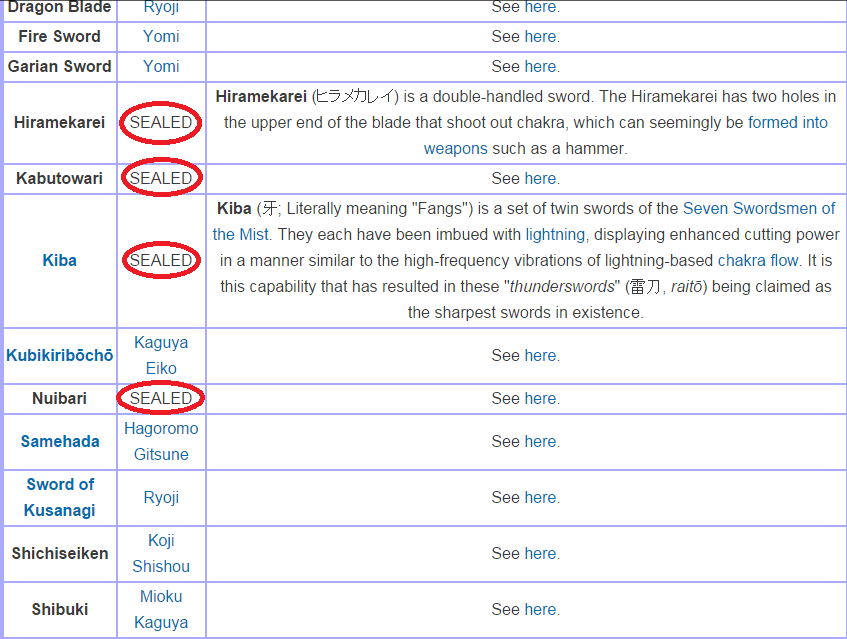
Task: Open the Sword of Kusanagi link
Action: coord(60,497)
